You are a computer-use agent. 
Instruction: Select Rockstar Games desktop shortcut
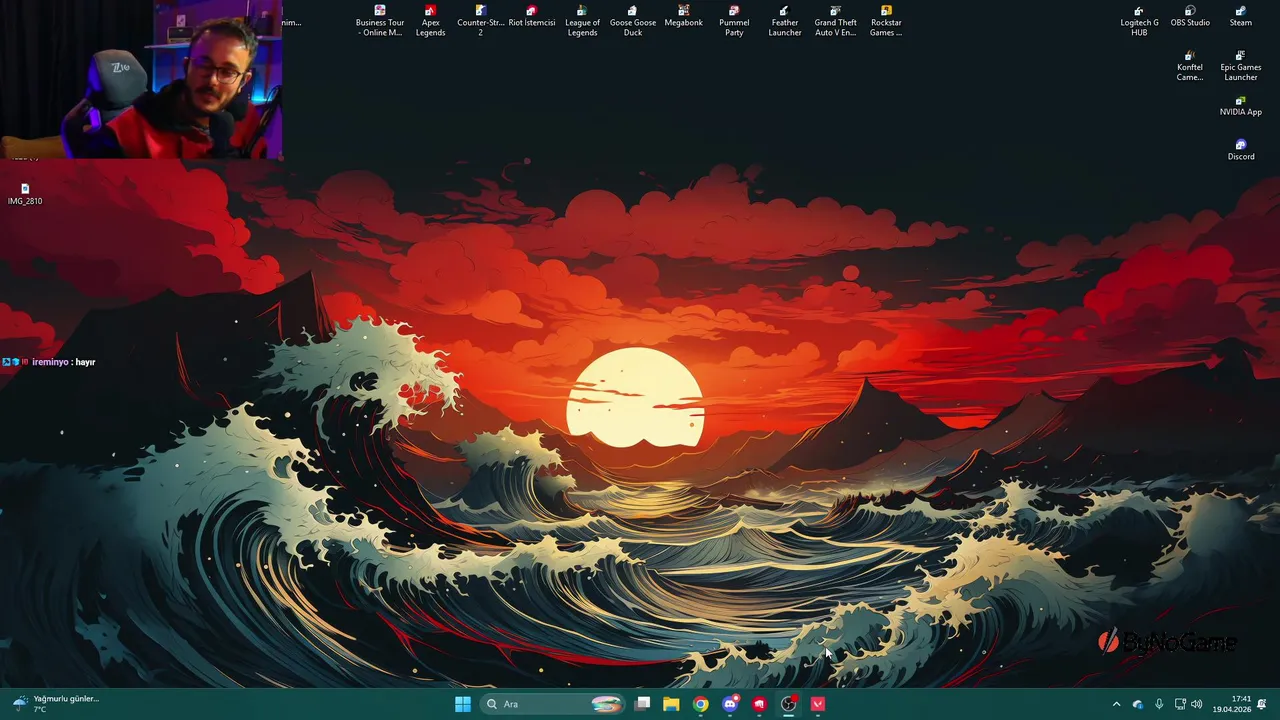tap(886, 21)
